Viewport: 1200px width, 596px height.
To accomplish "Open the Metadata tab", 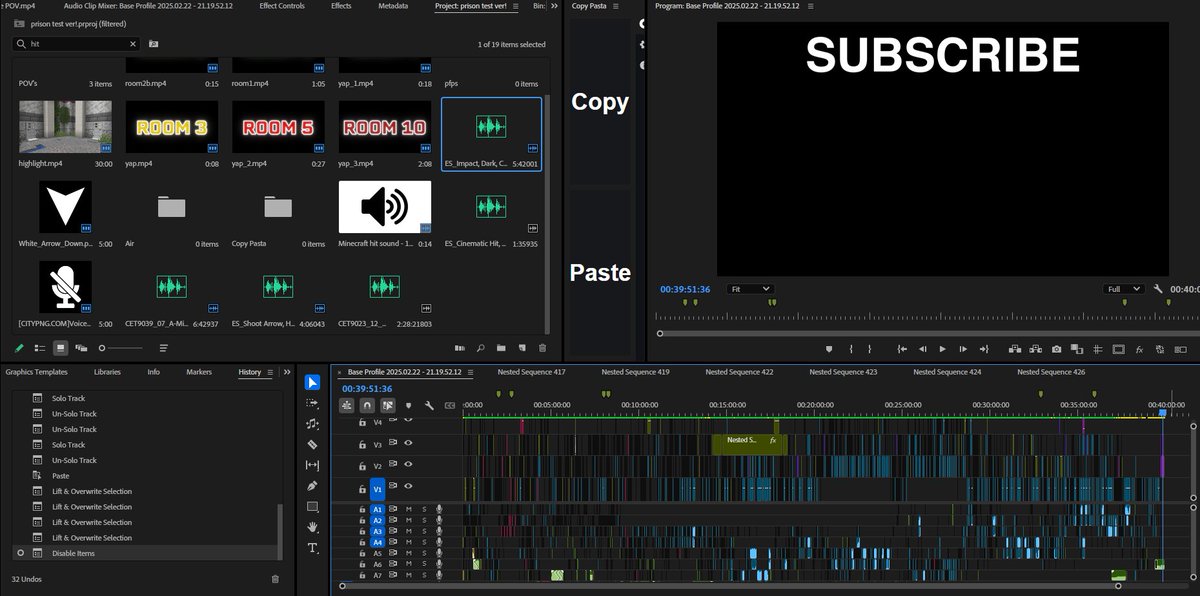I will click(393, 6).
